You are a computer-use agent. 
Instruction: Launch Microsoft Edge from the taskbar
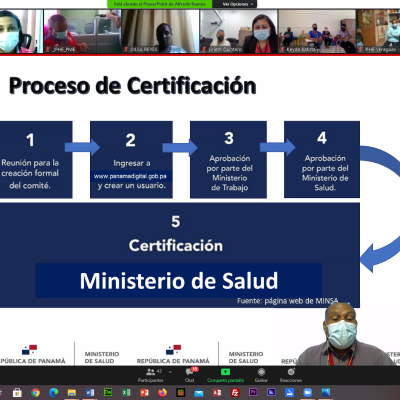click(x=53, y=393)
